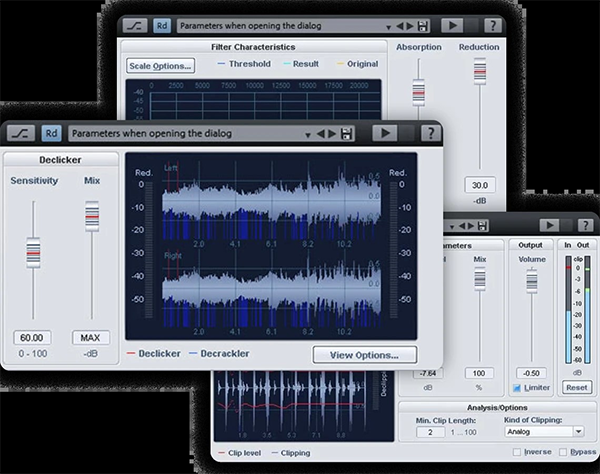Click the Rd button in the Filter Characteristics window

point(162,25)
